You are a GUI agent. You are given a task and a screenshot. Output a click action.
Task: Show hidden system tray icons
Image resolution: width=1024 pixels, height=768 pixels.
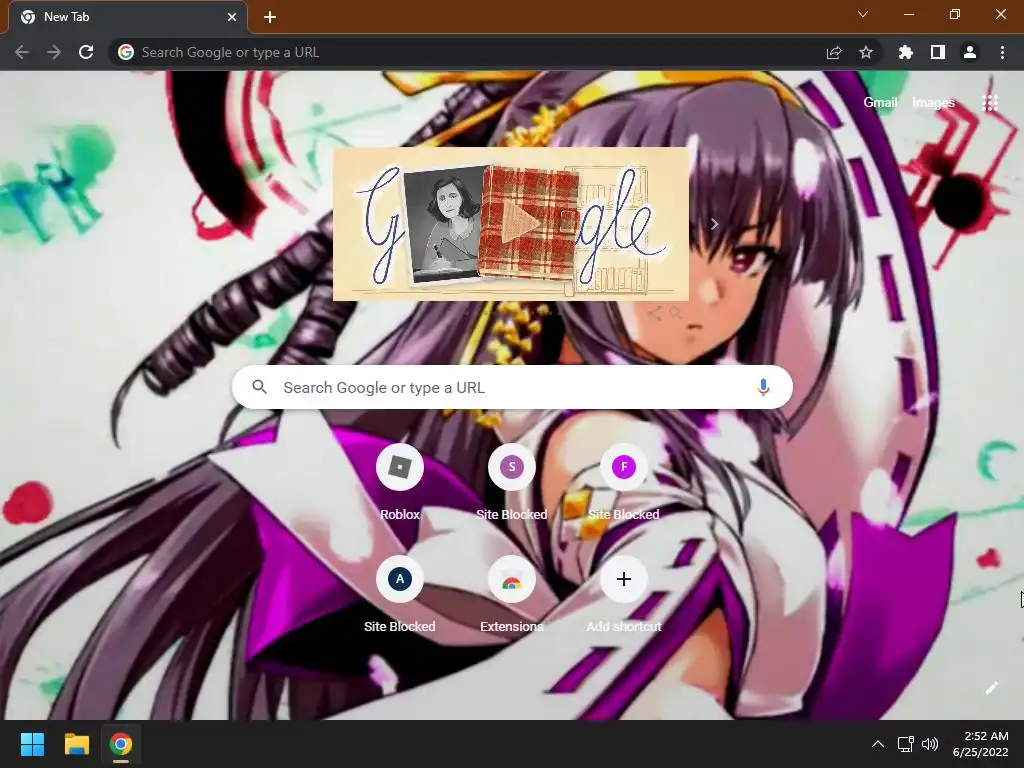(x=878, y=744)
